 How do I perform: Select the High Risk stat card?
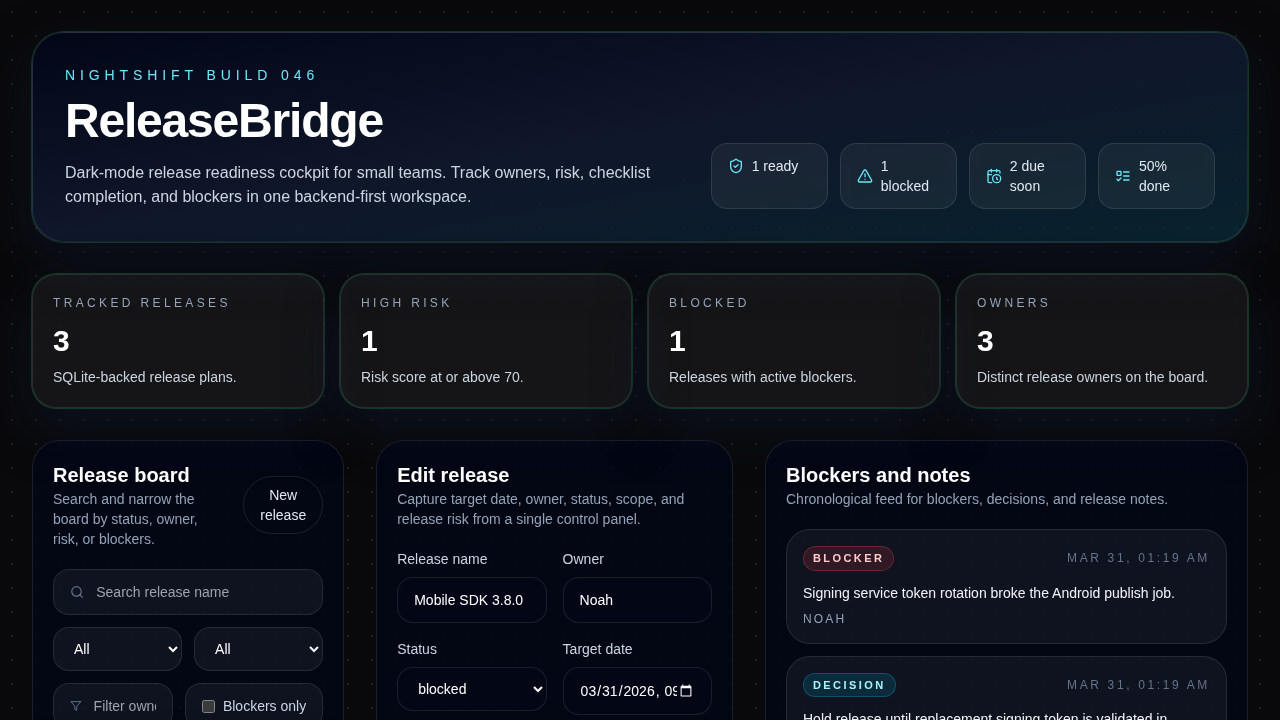coord(486,341)
